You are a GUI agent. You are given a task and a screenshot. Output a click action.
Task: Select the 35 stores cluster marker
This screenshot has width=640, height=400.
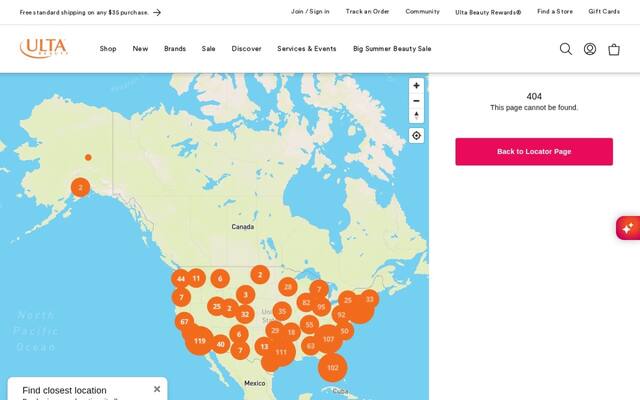[282, 312]
